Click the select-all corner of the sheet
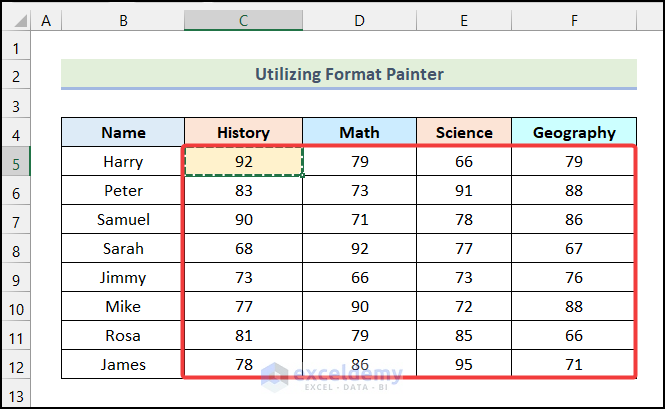This screenshot has width=665, height=409. coord(16,20)
